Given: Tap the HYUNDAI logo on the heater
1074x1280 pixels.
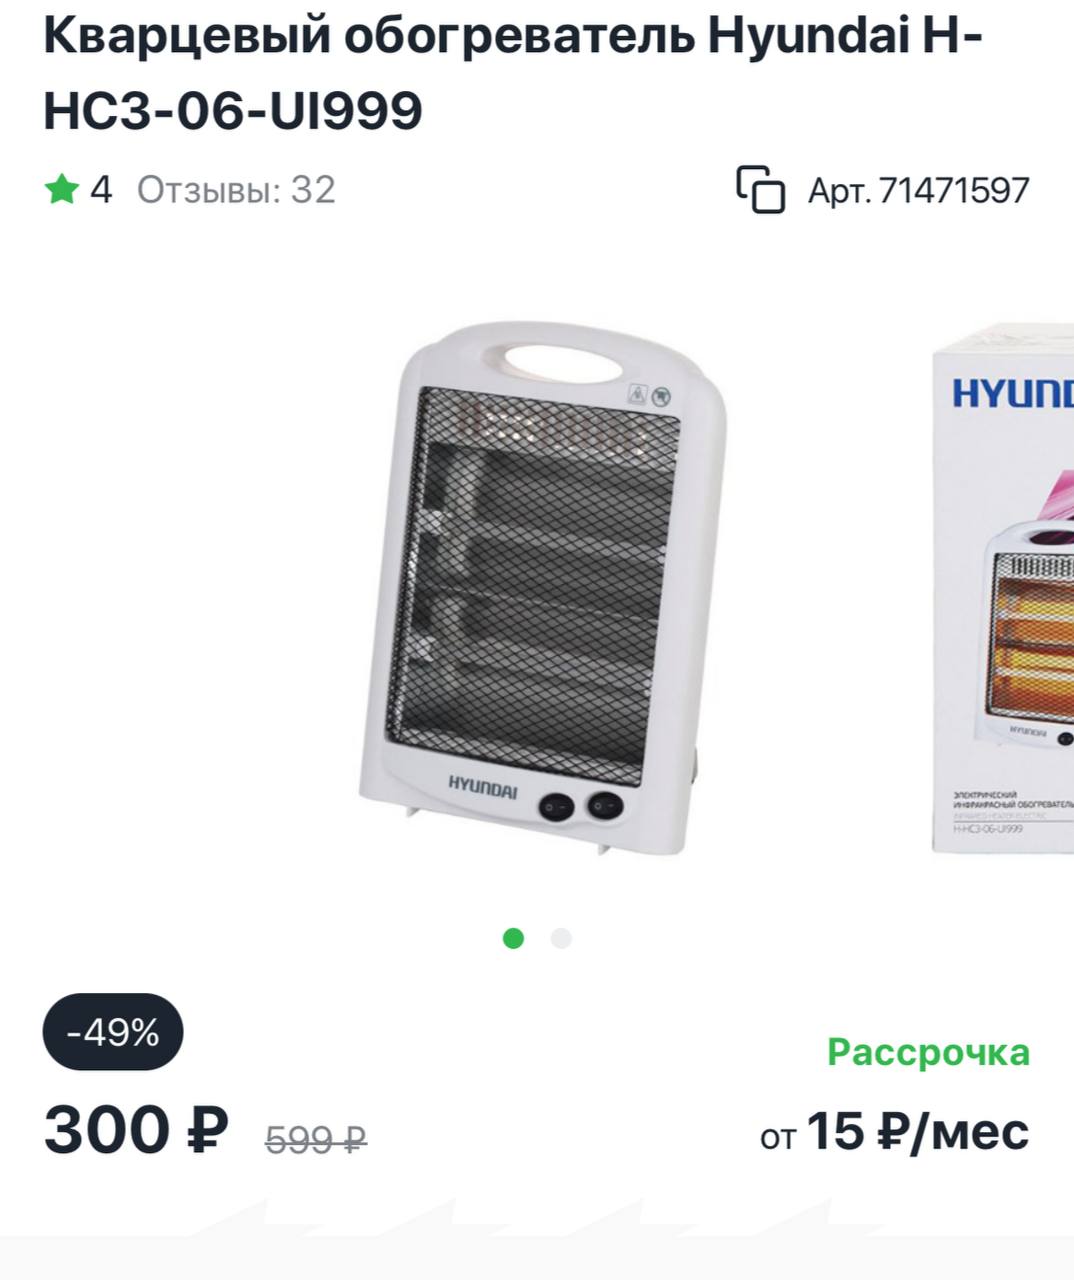Looking at the screenshot, I should (x=483, y=788).
